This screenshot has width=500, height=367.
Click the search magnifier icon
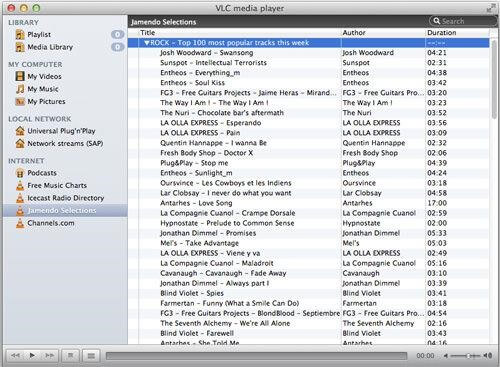tap(436, 21)
